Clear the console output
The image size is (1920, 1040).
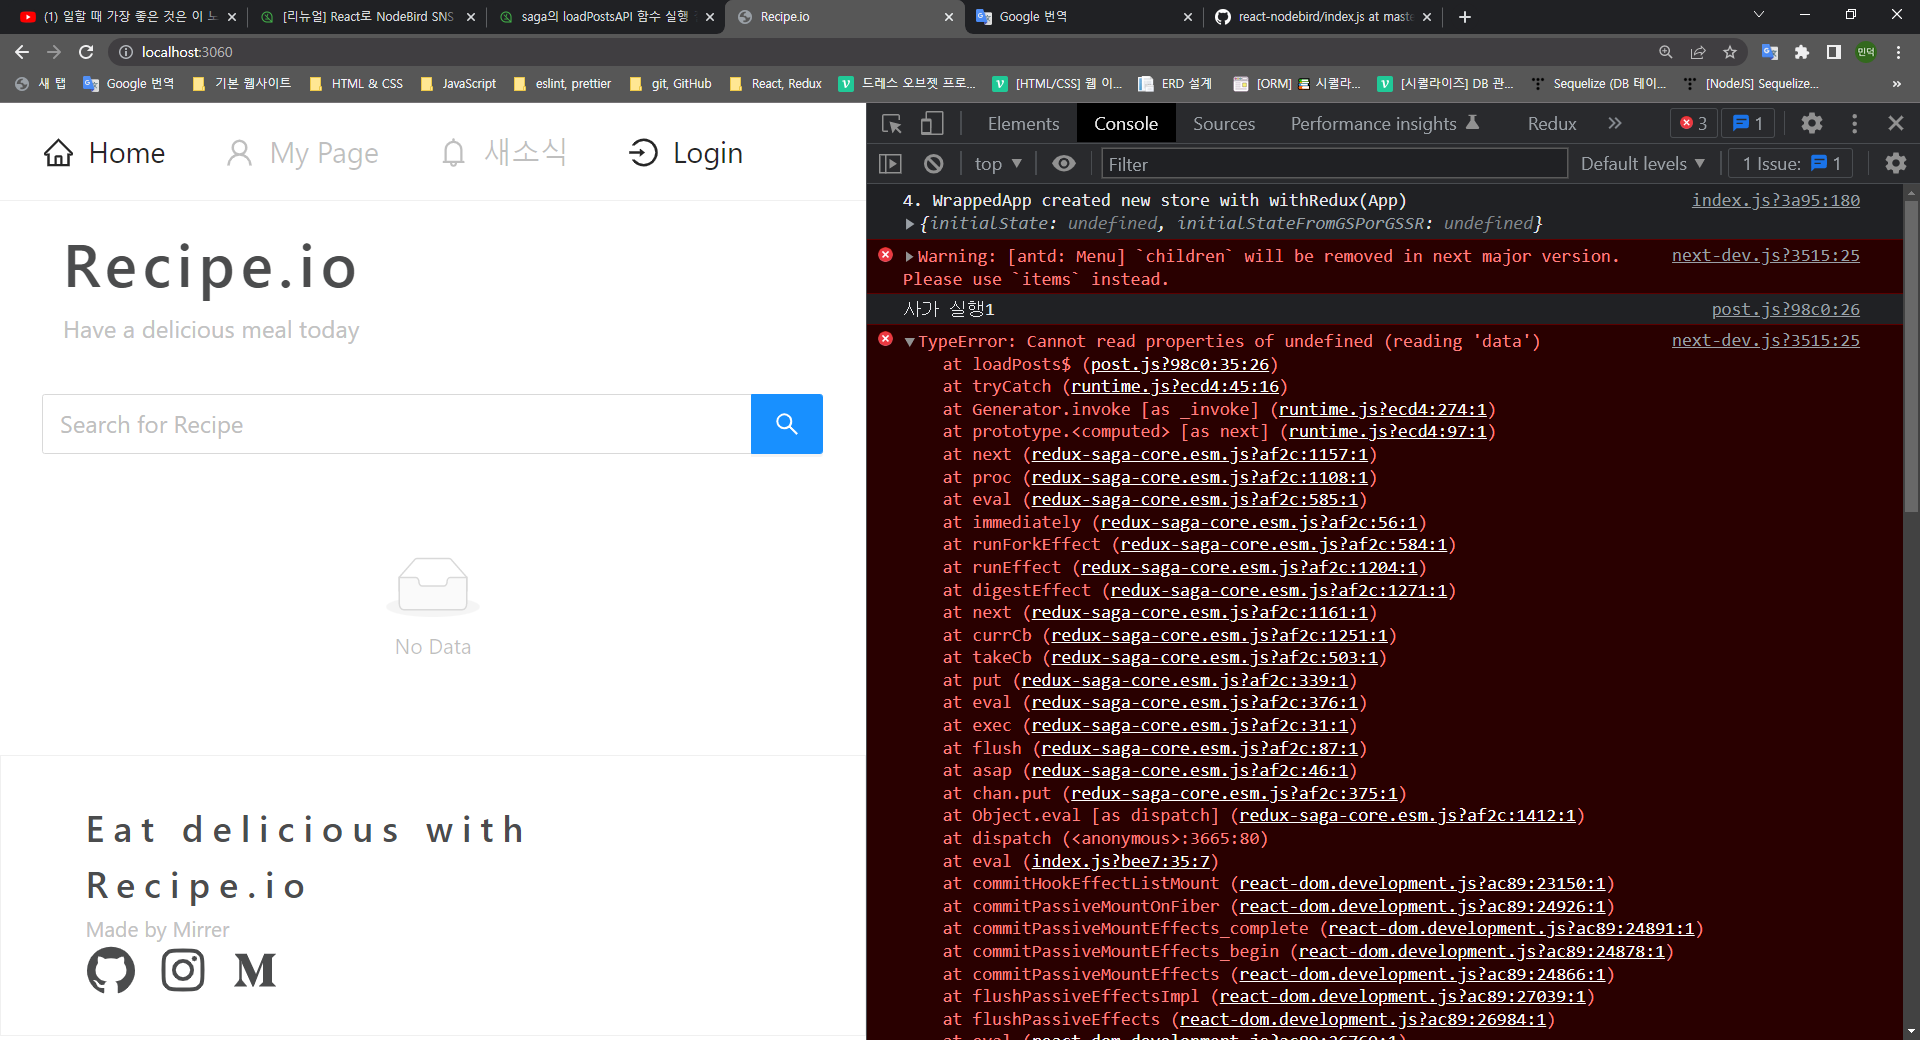click(934, 164)
